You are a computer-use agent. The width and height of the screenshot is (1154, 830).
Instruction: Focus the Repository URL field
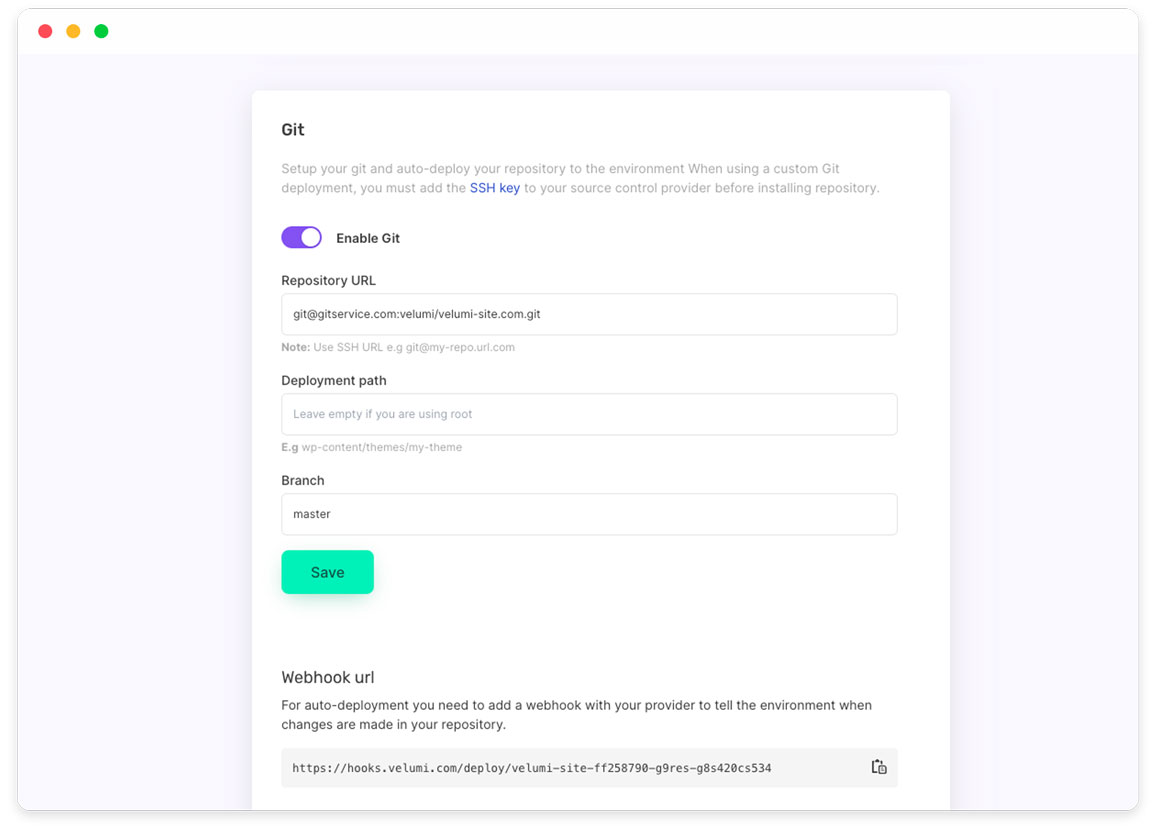point(589,314)
